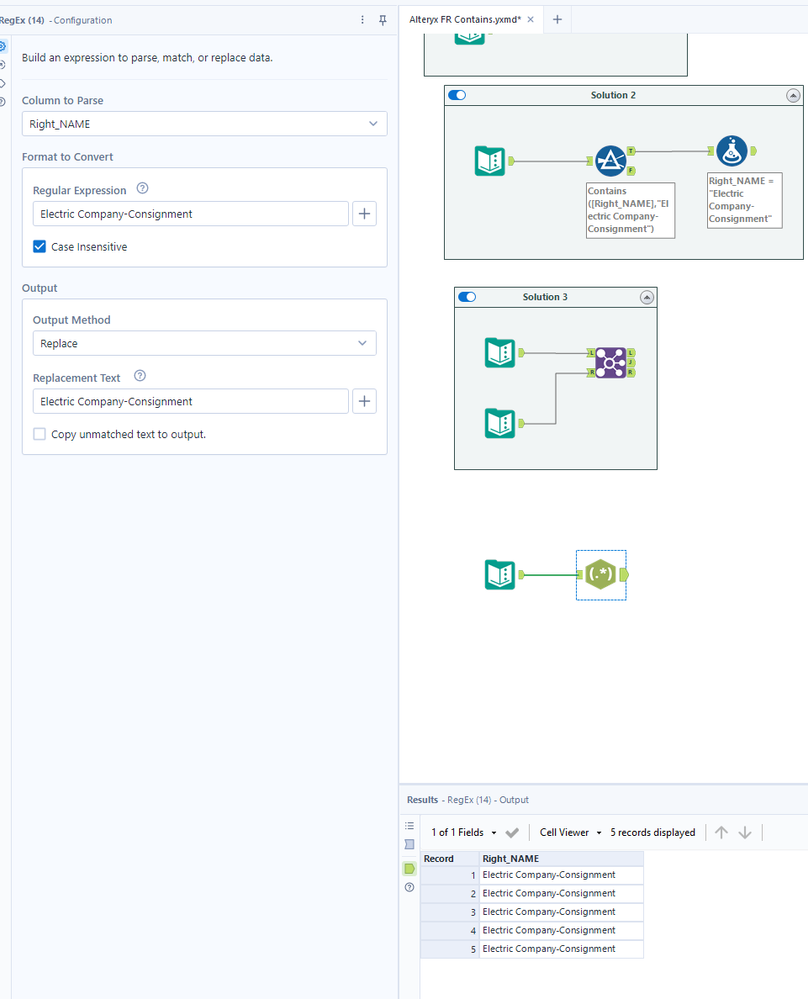This screenshot has height=999, width=808.
Task: Go to previous record with up arrow
Action: 721,833
